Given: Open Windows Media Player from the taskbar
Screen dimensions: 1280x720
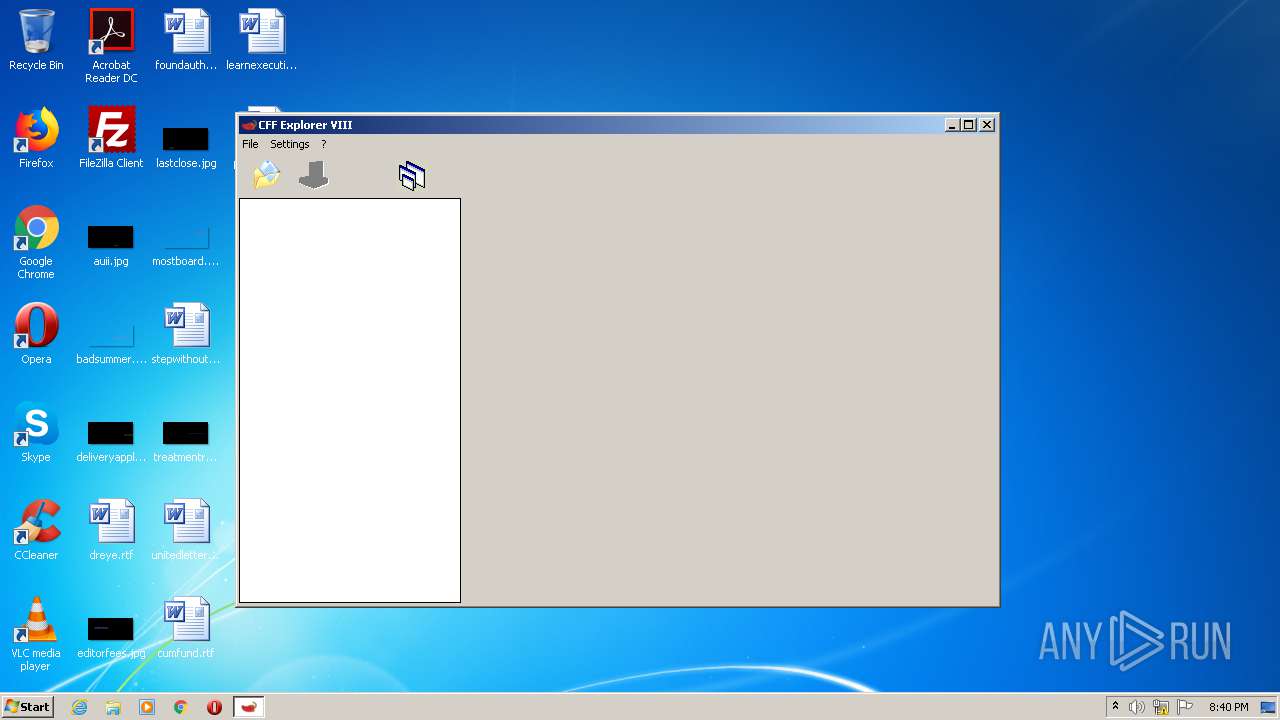Looking at the screenshot, I should pos(147,707).
